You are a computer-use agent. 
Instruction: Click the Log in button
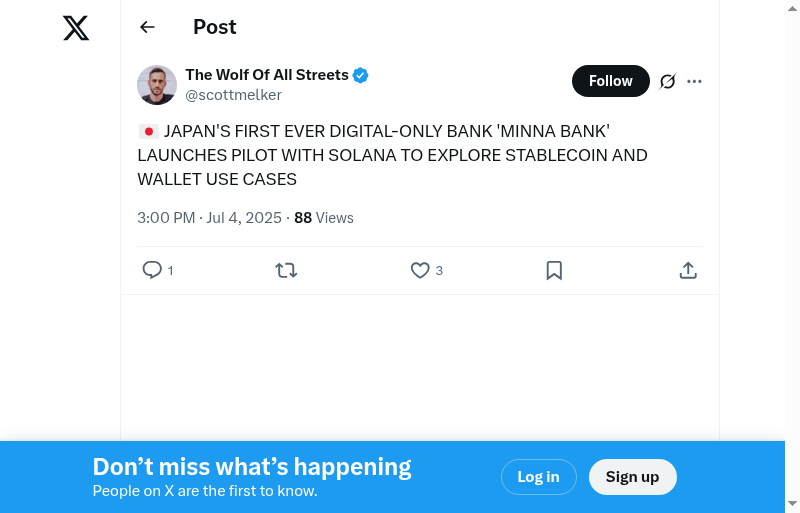[x=538, y=477]
